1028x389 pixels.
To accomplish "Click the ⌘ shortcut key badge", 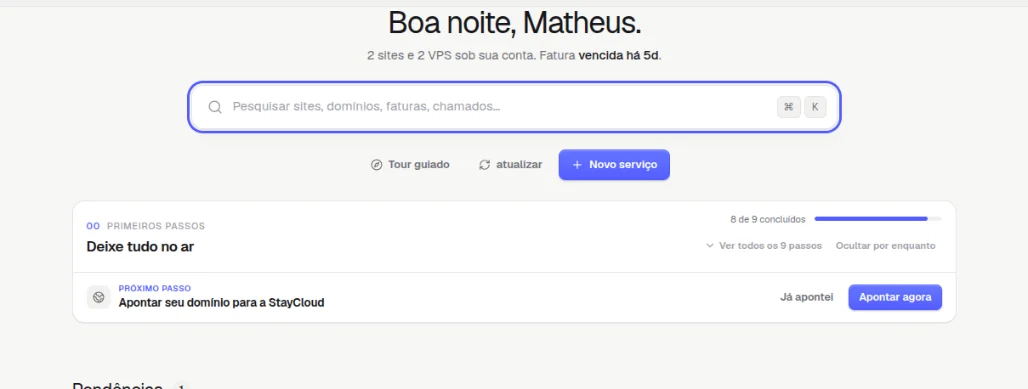I will (789, 107).
